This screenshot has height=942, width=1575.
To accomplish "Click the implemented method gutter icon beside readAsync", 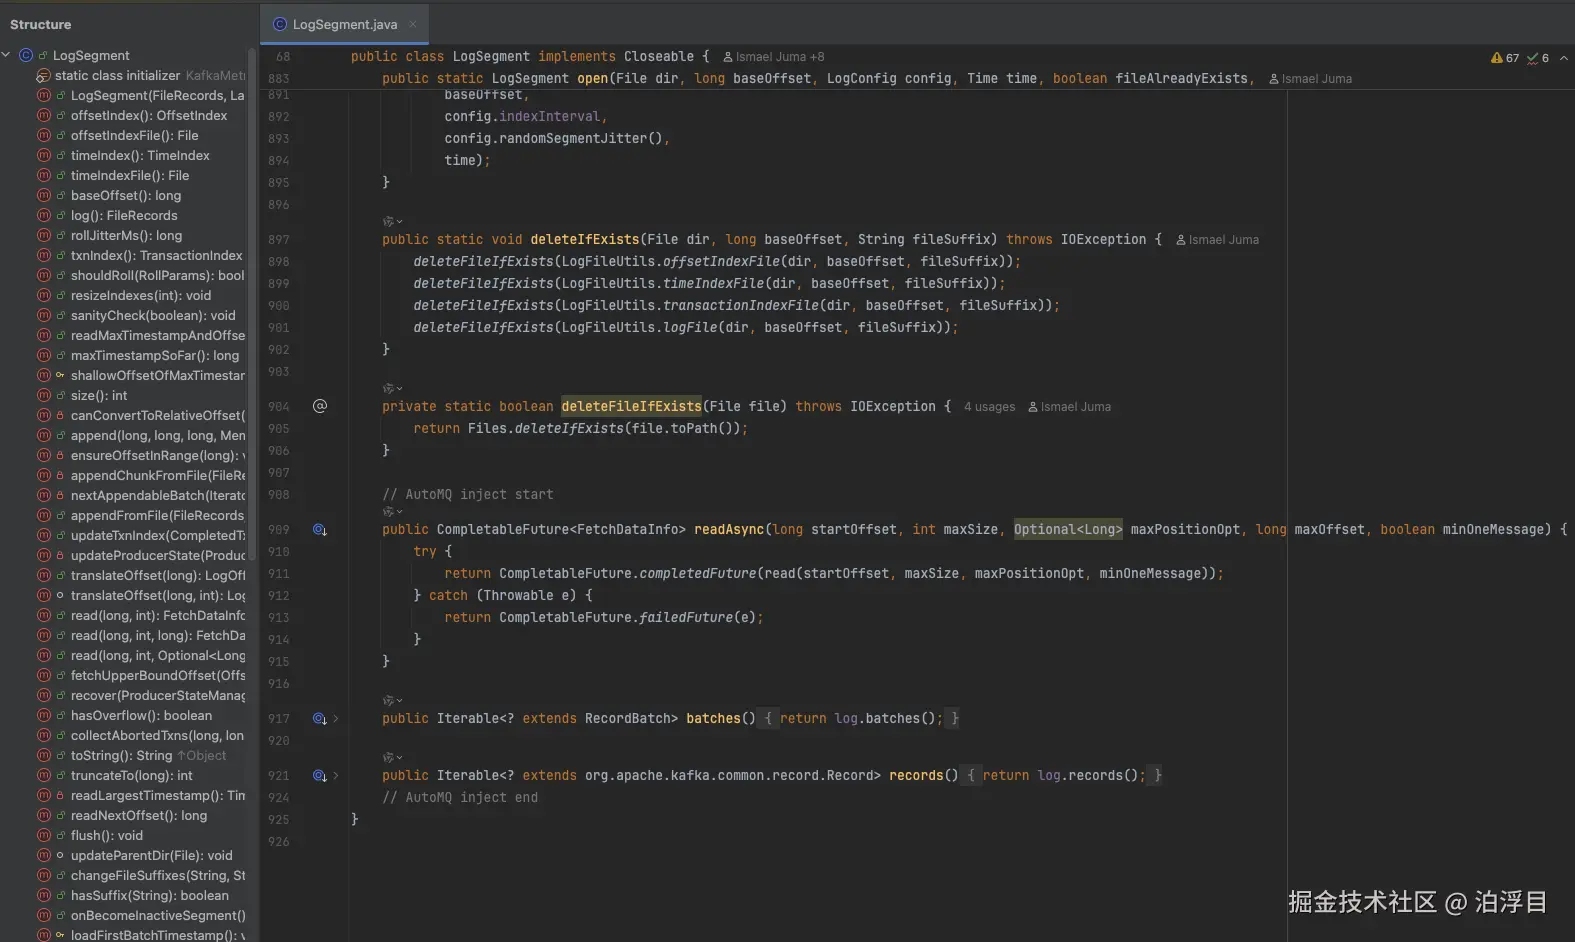I will click(320, 530).
